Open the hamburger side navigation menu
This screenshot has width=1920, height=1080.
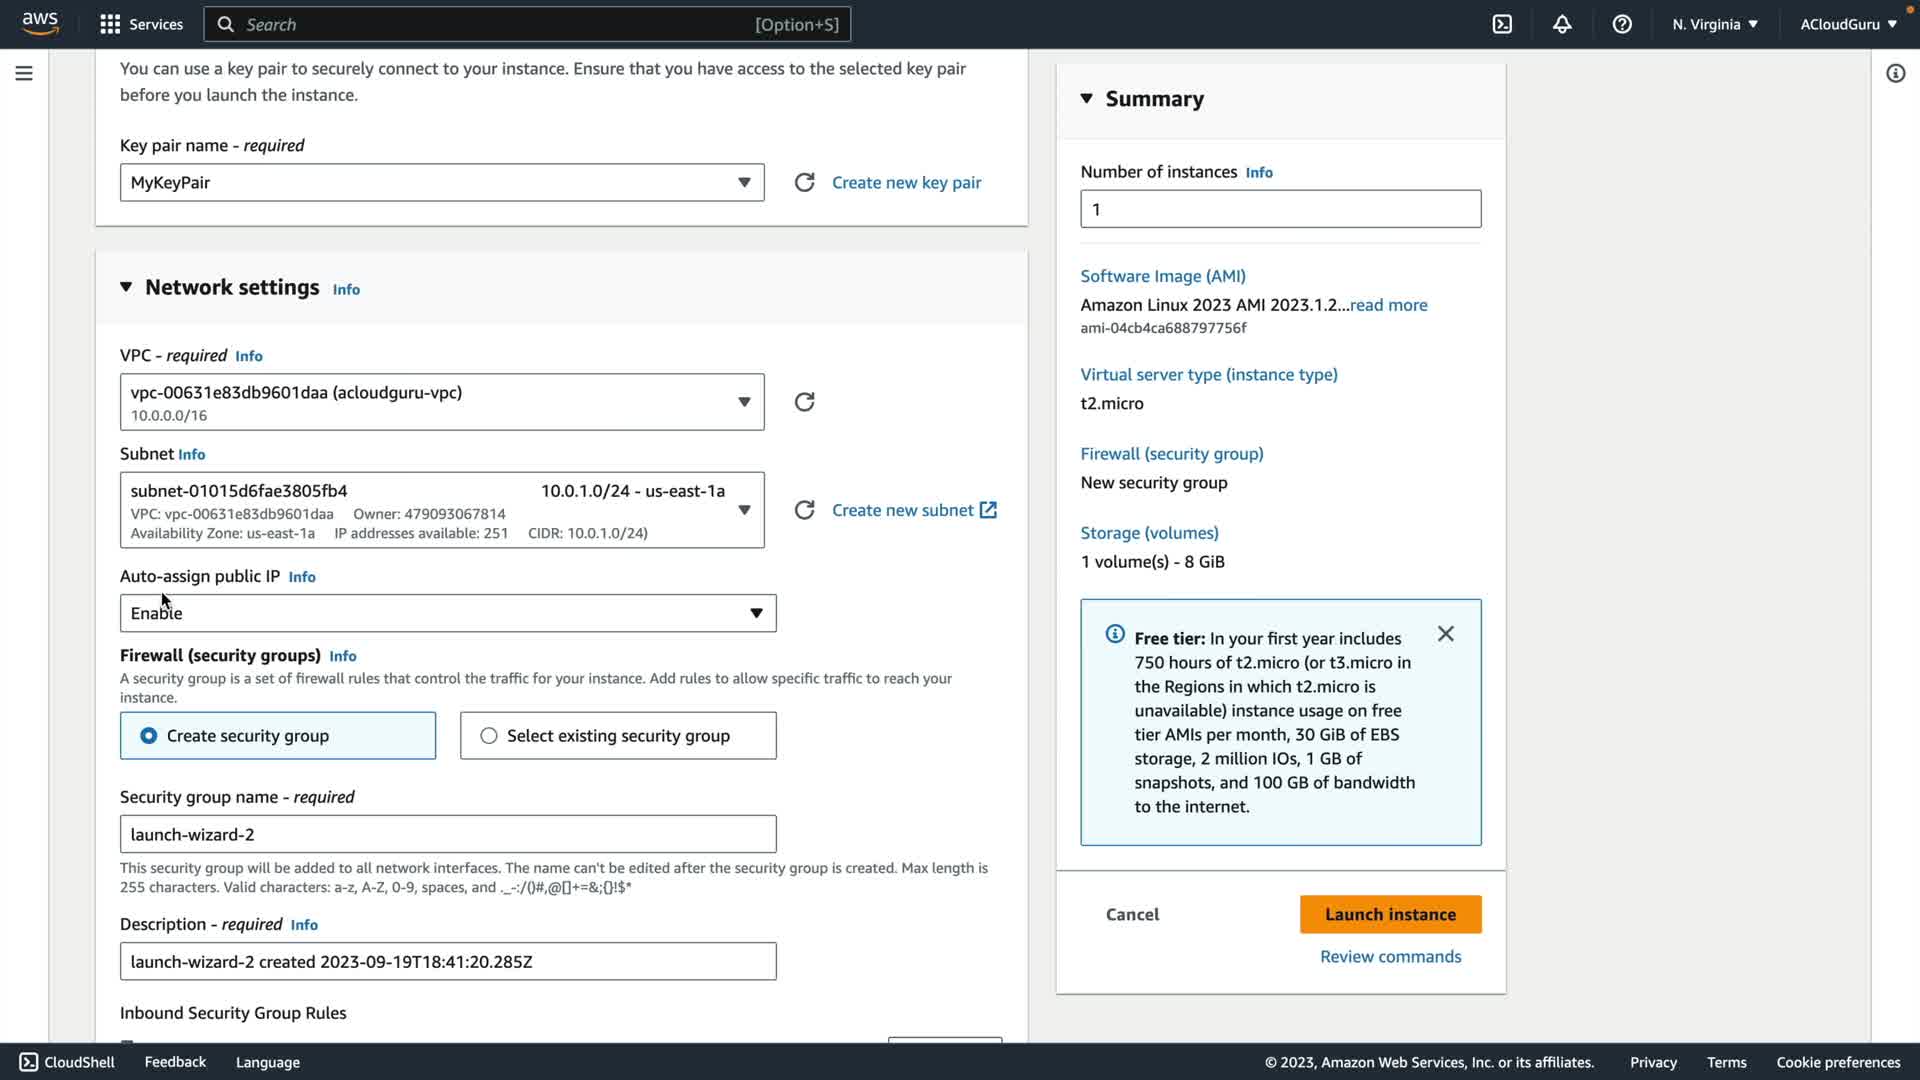[x=24, y=73]
